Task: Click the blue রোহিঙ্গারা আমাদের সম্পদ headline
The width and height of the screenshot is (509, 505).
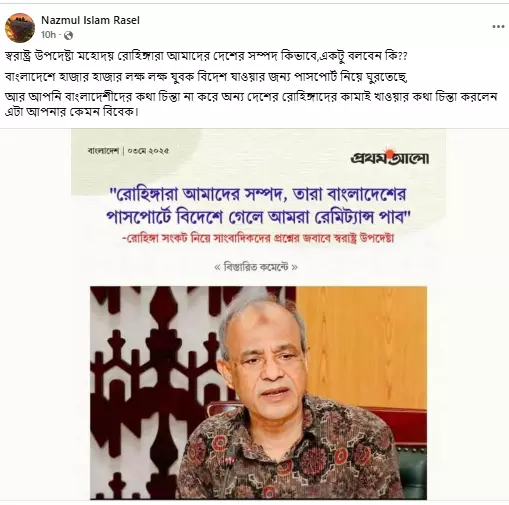Action: click(258, 206)
